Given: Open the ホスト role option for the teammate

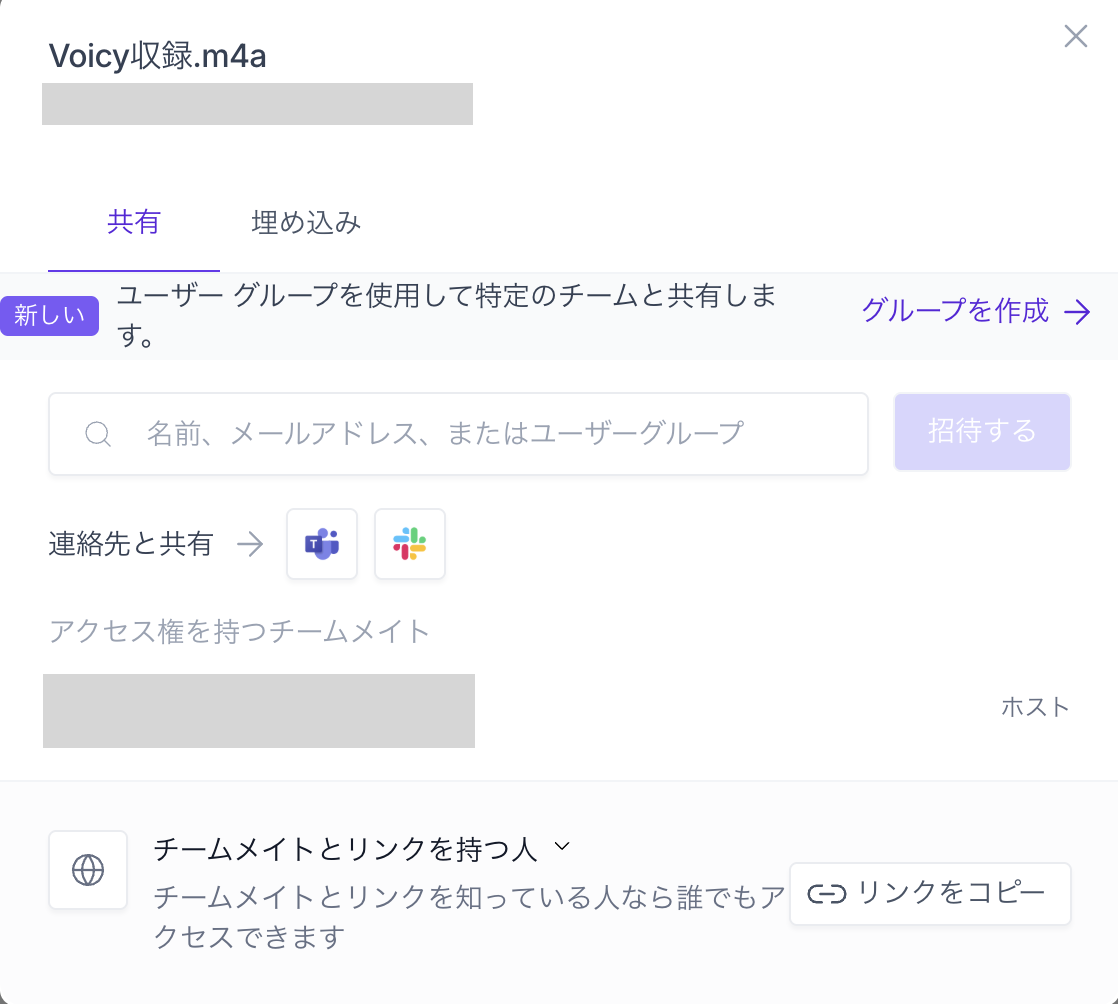Looking at the screenshot, I should (x=1037, y=707).
